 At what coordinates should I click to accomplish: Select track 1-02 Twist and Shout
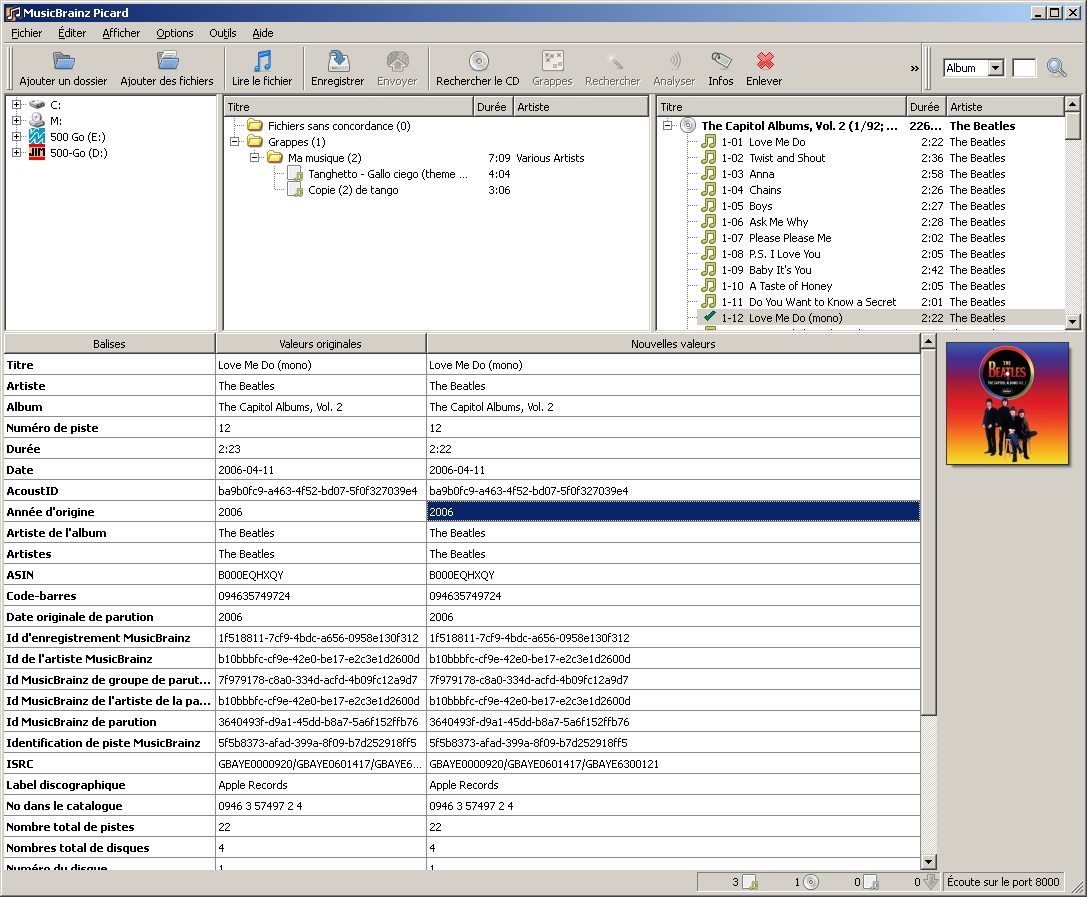point(787,157)
